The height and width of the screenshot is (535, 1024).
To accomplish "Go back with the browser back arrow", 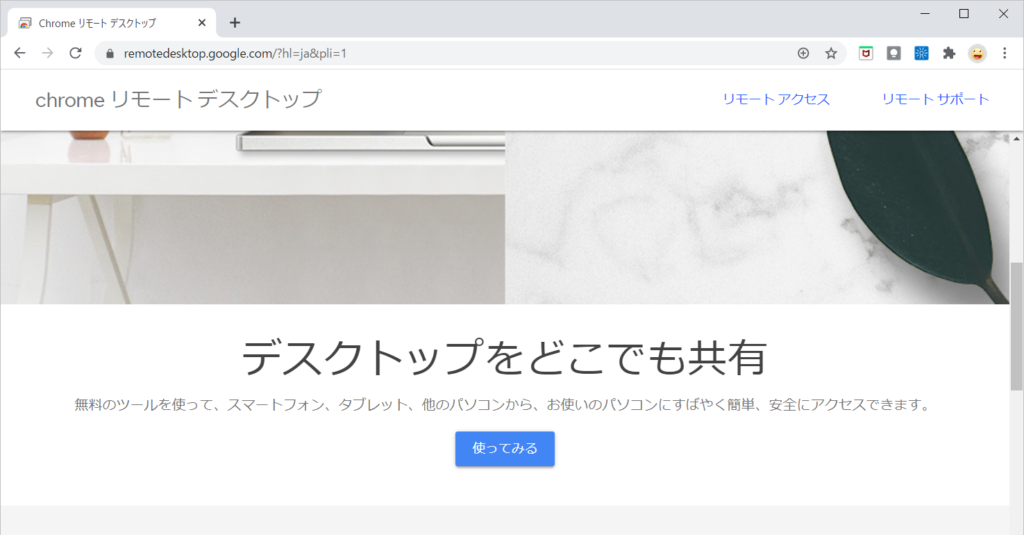I will tap(20, 54).
